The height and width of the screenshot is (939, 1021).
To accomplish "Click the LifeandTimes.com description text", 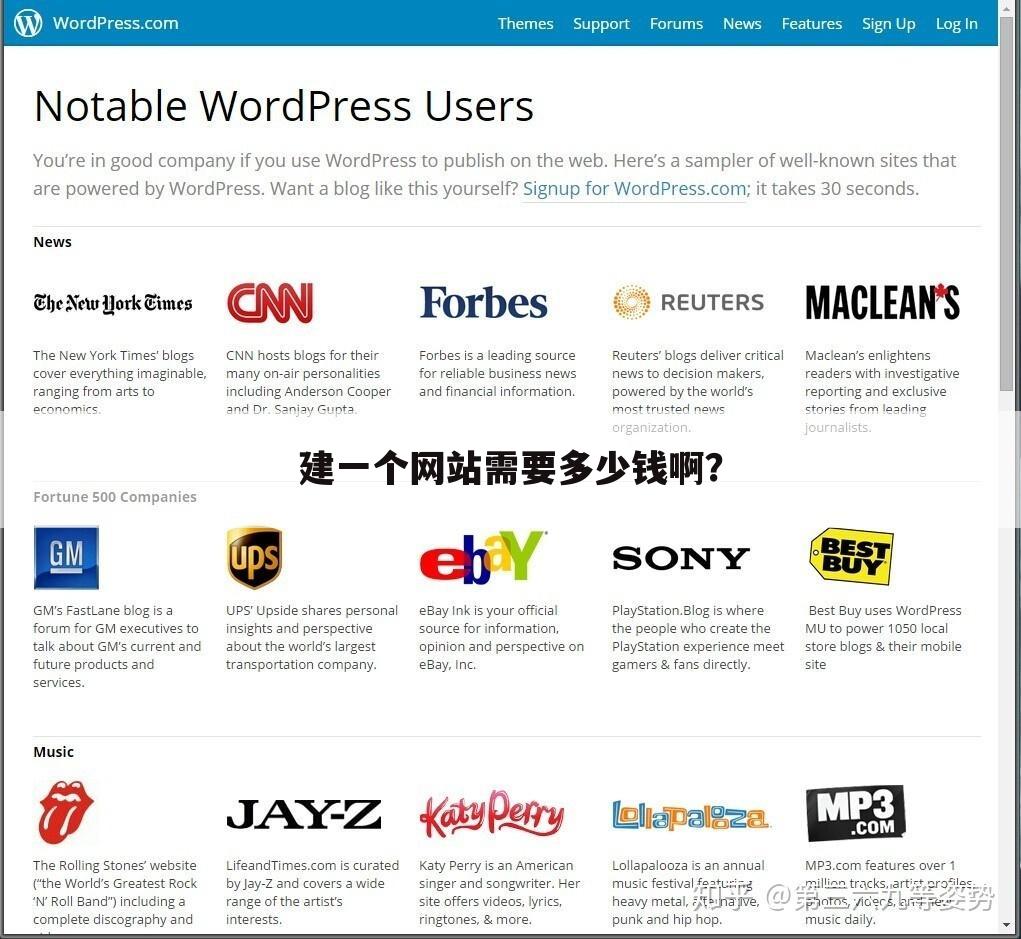I will [313, 892].
